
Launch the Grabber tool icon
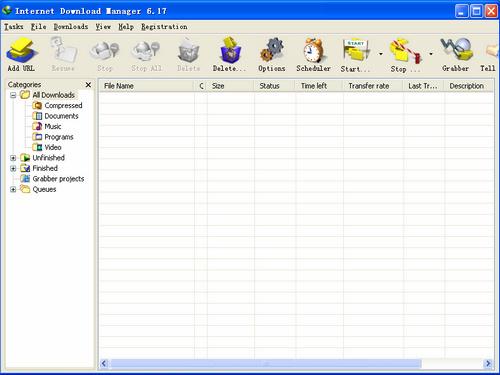(456, 51)
